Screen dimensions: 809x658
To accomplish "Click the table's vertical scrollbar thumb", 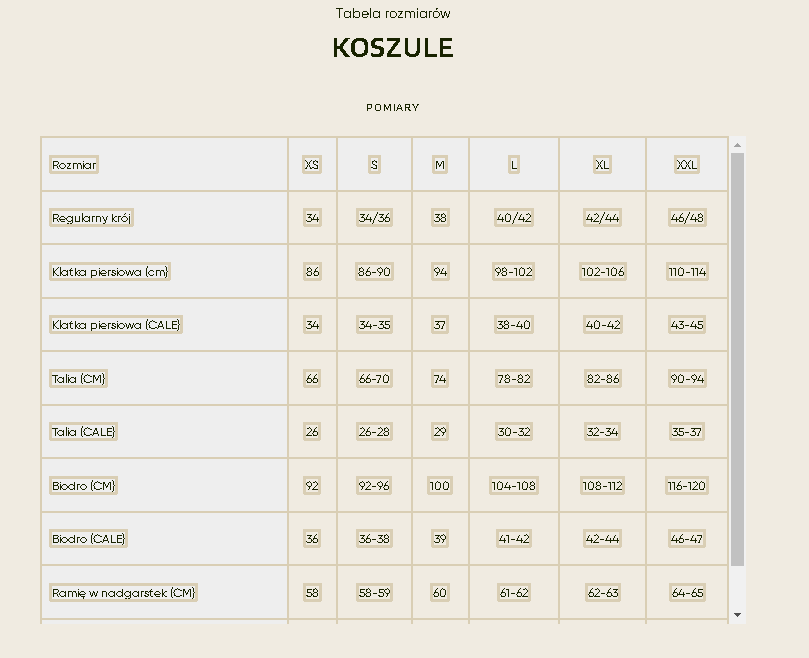I will point(738,360).
